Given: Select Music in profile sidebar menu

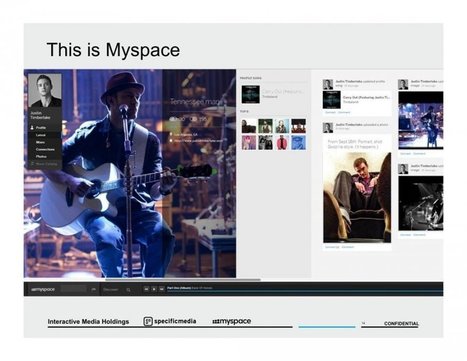Looking at the screenshot, I should pyautogui.click(x=40, y=142).
